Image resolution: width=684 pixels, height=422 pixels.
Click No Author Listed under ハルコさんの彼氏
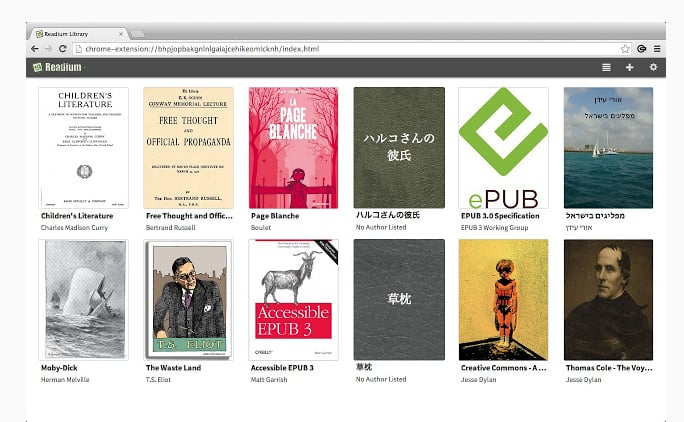click(x=381, y=227)
